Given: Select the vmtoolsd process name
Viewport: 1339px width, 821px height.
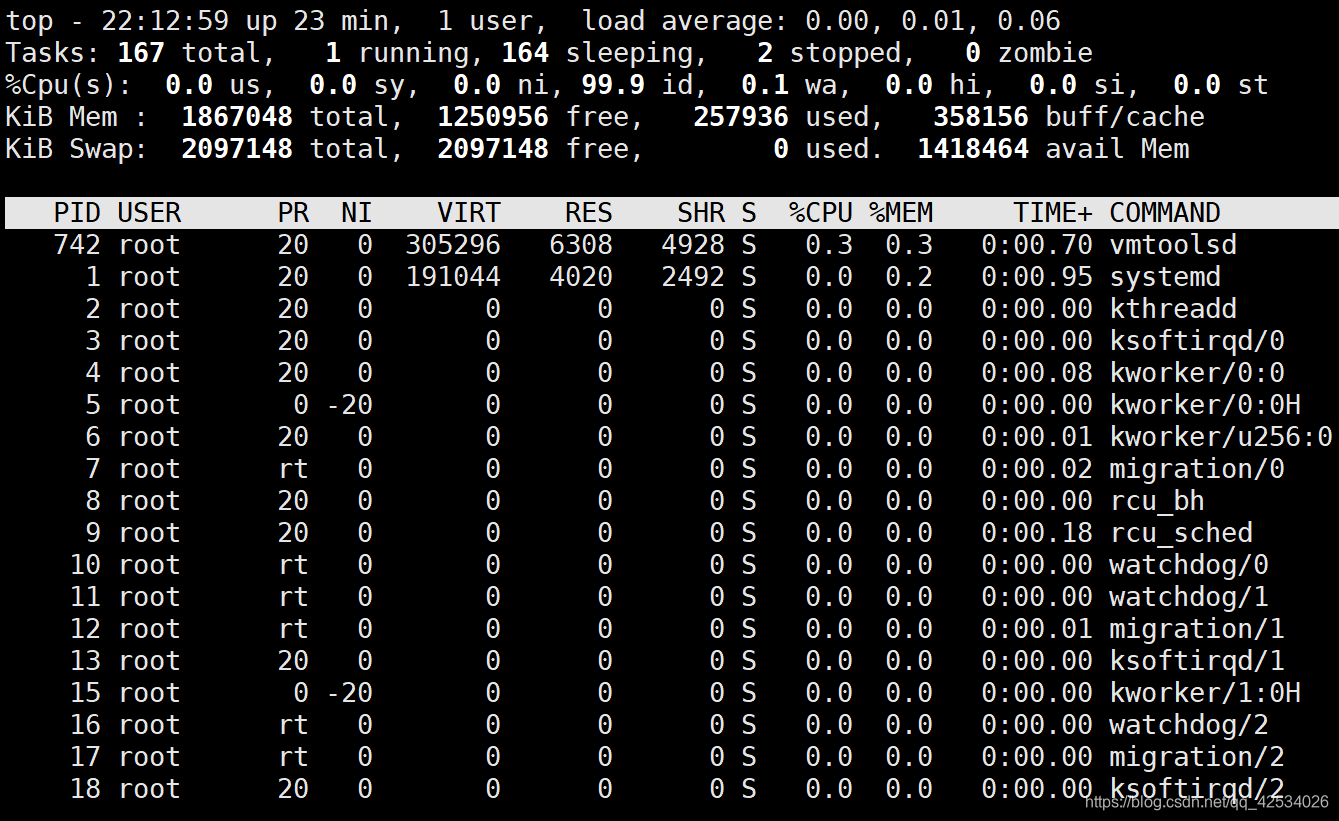Looking at the screenshot, I should pyautogui.click(x=1173, y=245).
